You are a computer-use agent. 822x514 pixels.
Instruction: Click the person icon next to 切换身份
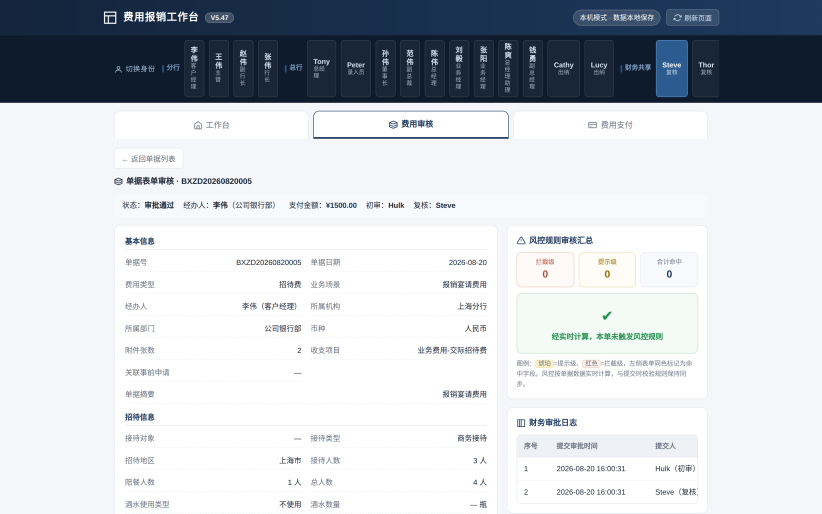click(x=118, y=69)
